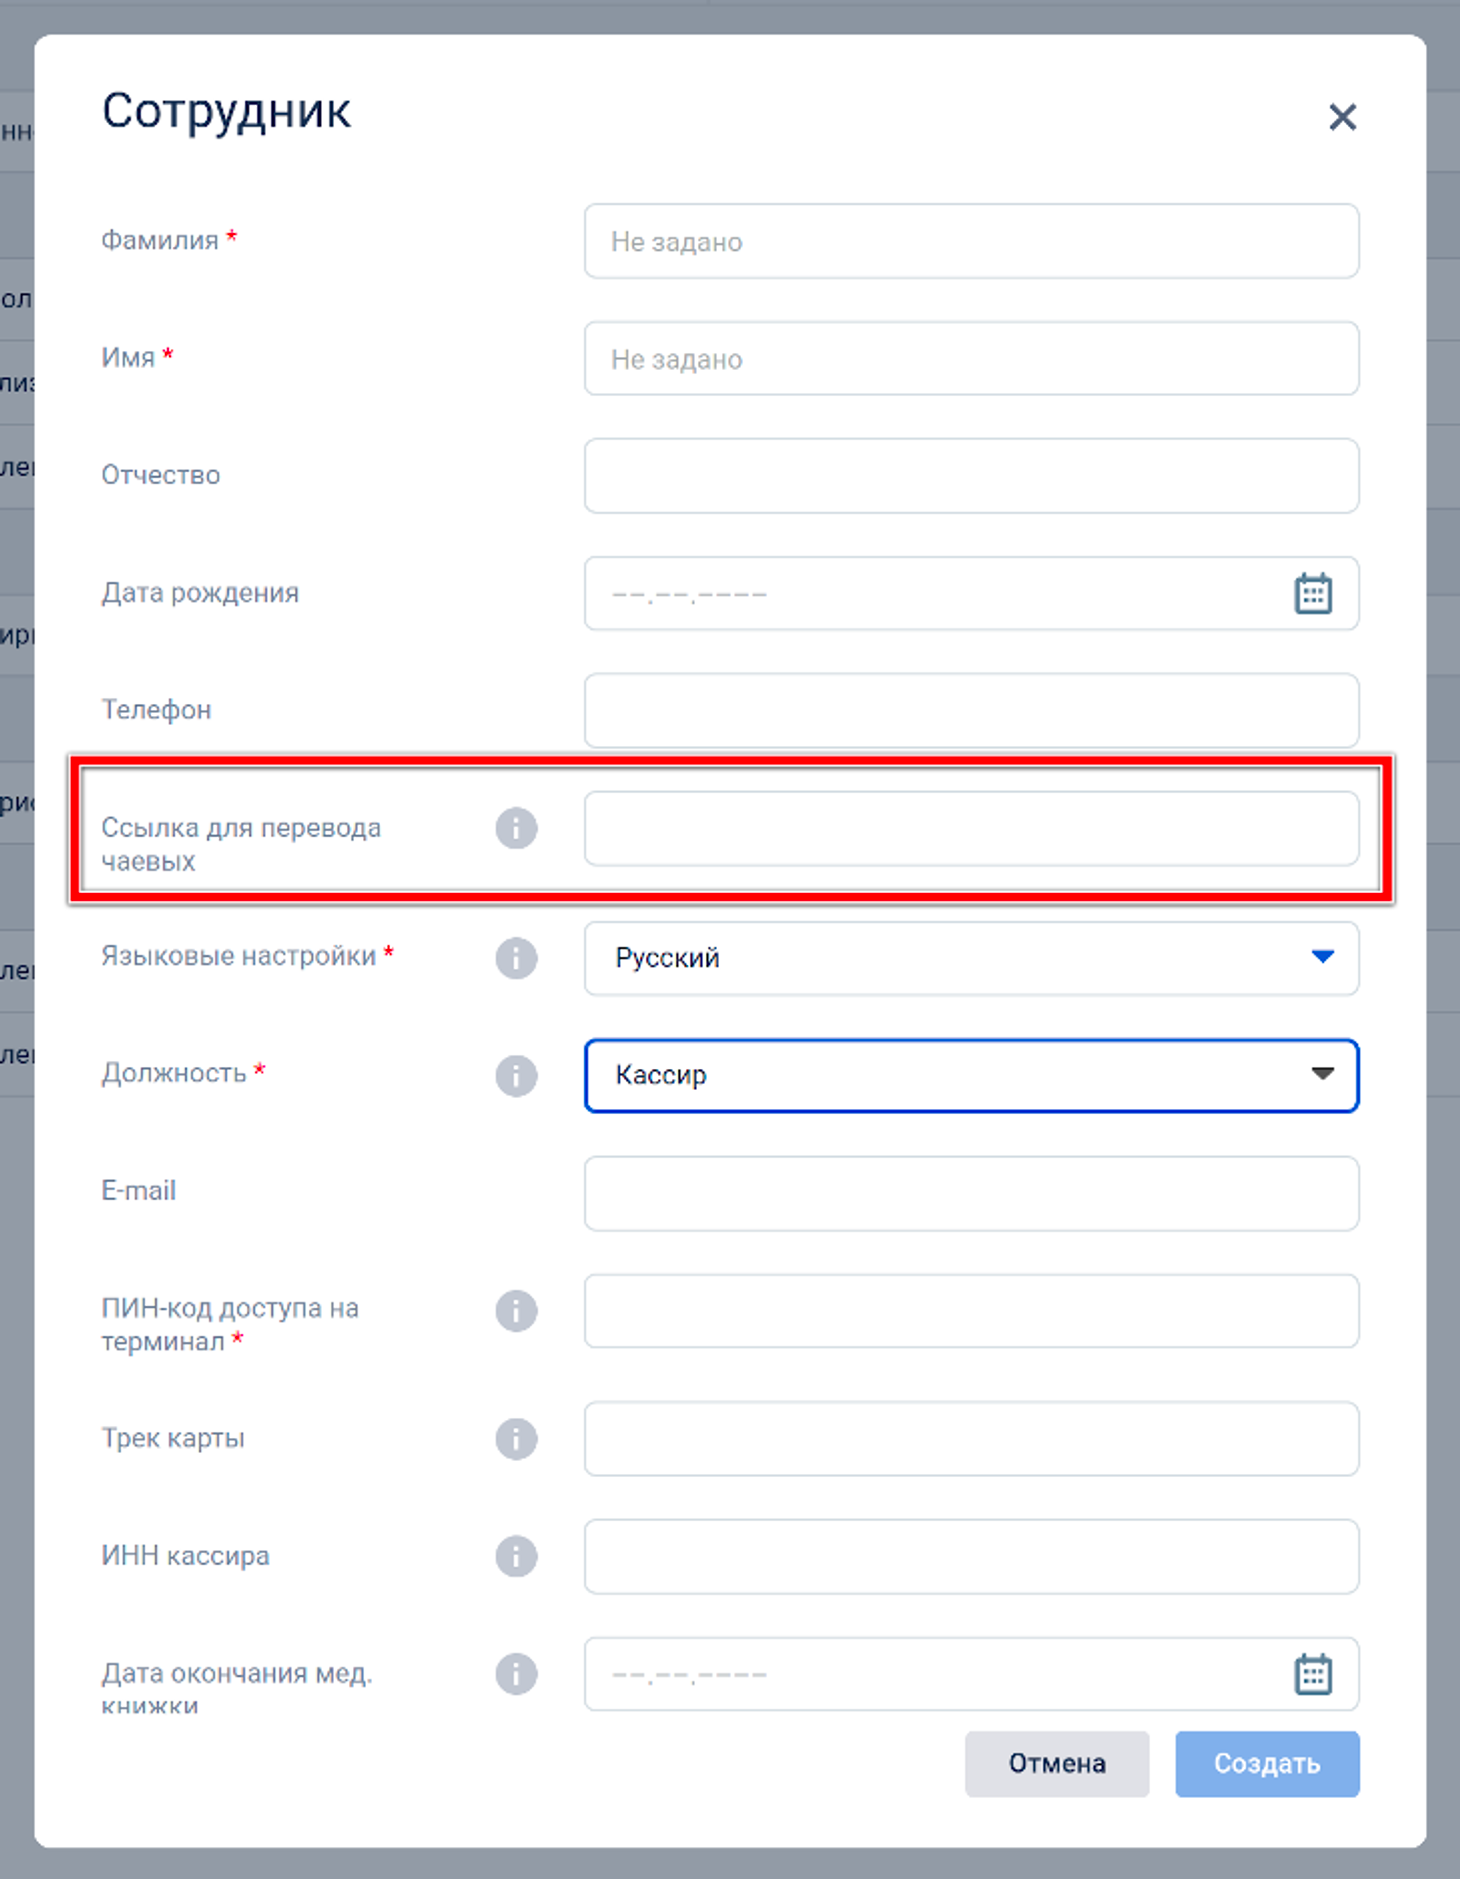Click into the Телефон field
Image resolution: width=1460 pixels, height=1879 pixels.
[x=971, y=710]
